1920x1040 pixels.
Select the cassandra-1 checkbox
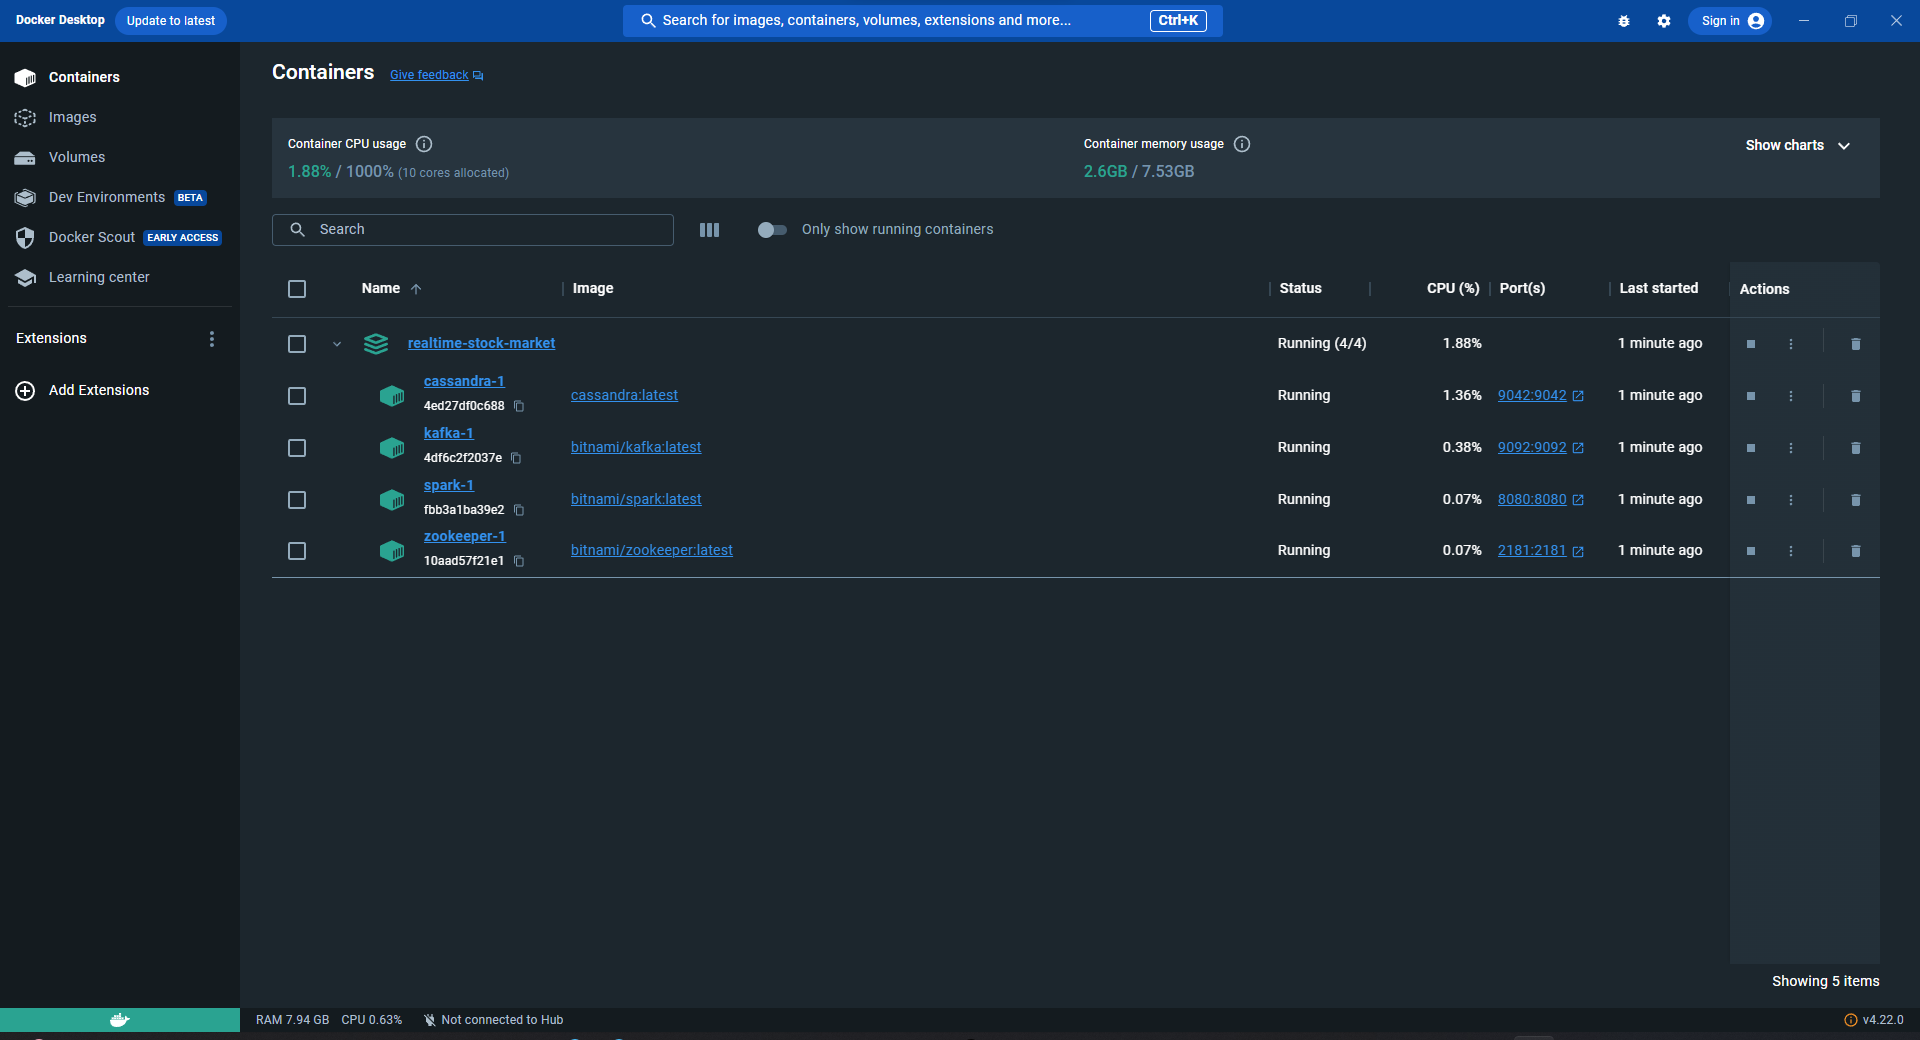pos(297,396)
